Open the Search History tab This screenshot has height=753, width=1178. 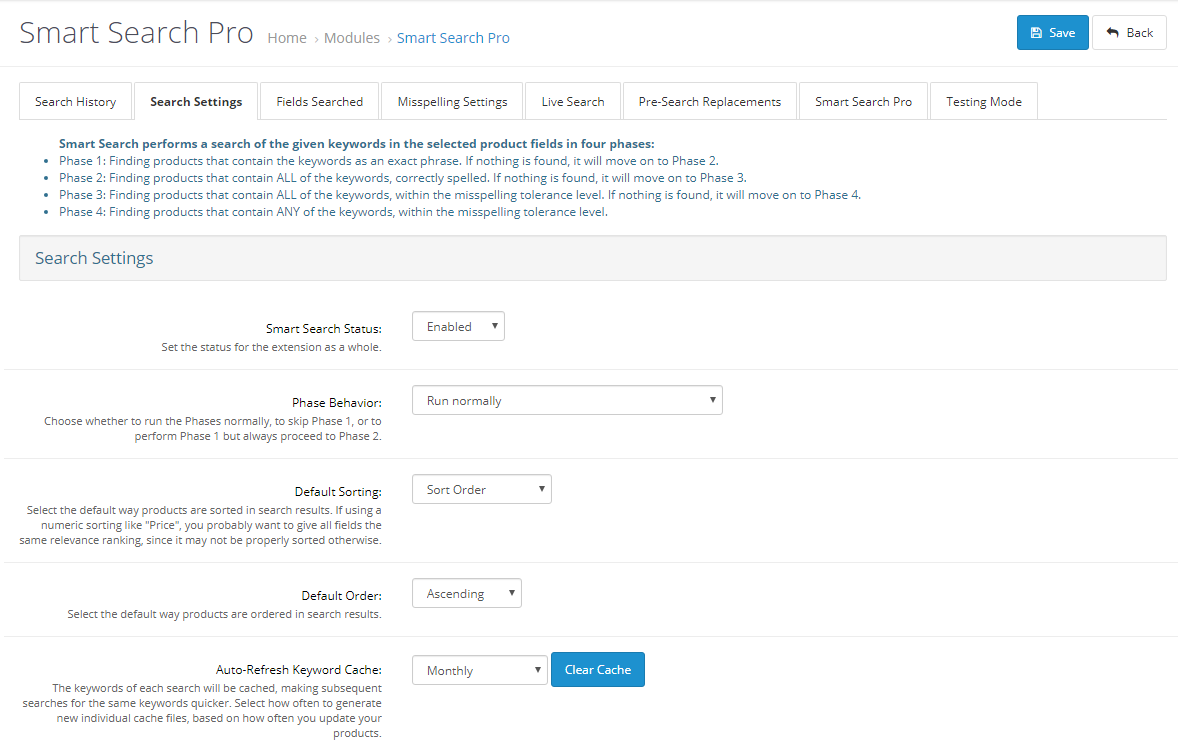click(x=75, y=101)
